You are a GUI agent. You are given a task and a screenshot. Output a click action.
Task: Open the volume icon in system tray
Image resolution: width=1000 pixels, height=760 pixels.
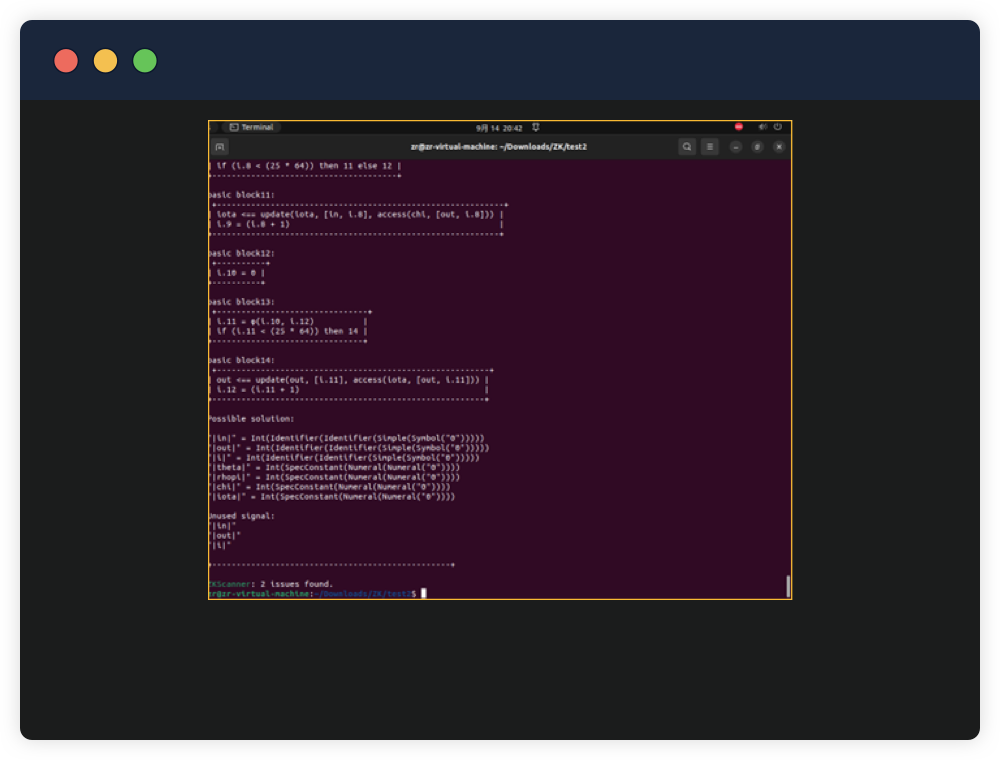pos(762,127)
